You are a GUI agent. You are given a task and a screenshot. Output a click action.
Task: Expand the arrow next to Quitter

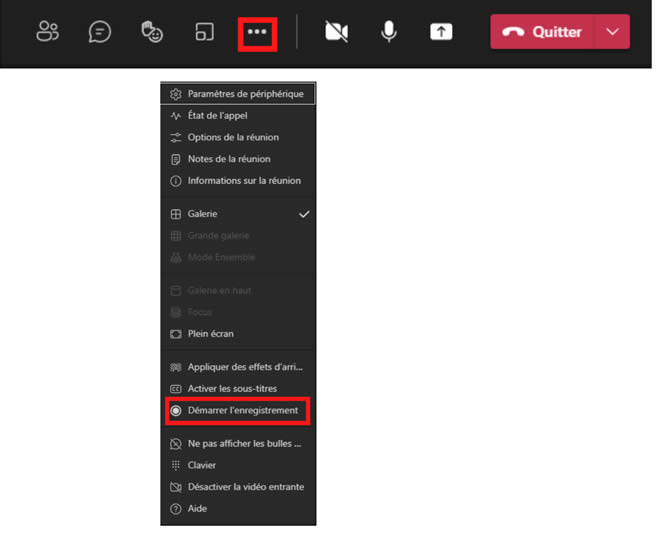(612, 32)
